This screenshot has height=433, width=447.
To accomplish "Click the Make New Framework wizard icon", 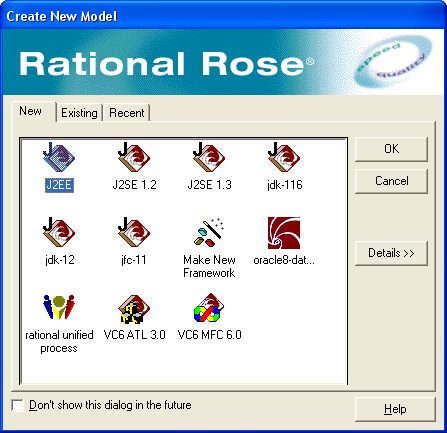I will pos(209,233).
